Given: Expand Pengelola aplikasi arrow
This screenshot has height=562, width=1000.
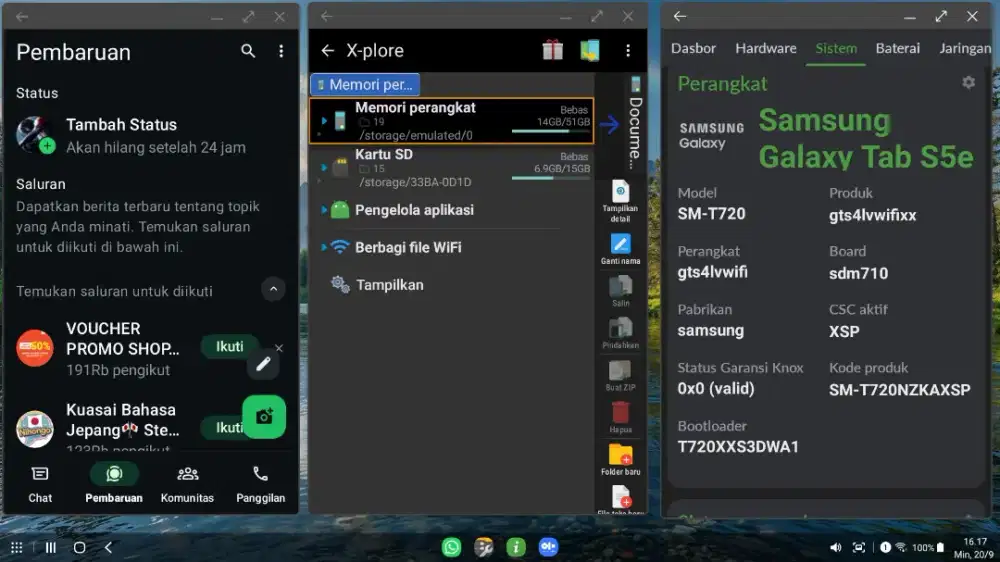Looking at the screenshot, I should 324,210.
